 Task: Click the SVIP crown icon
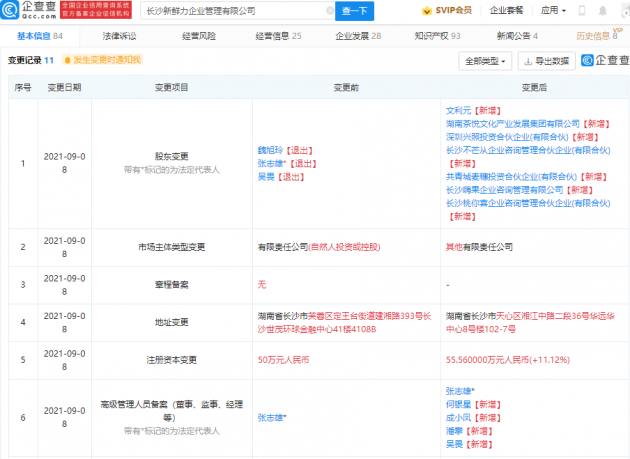(427, 11)
